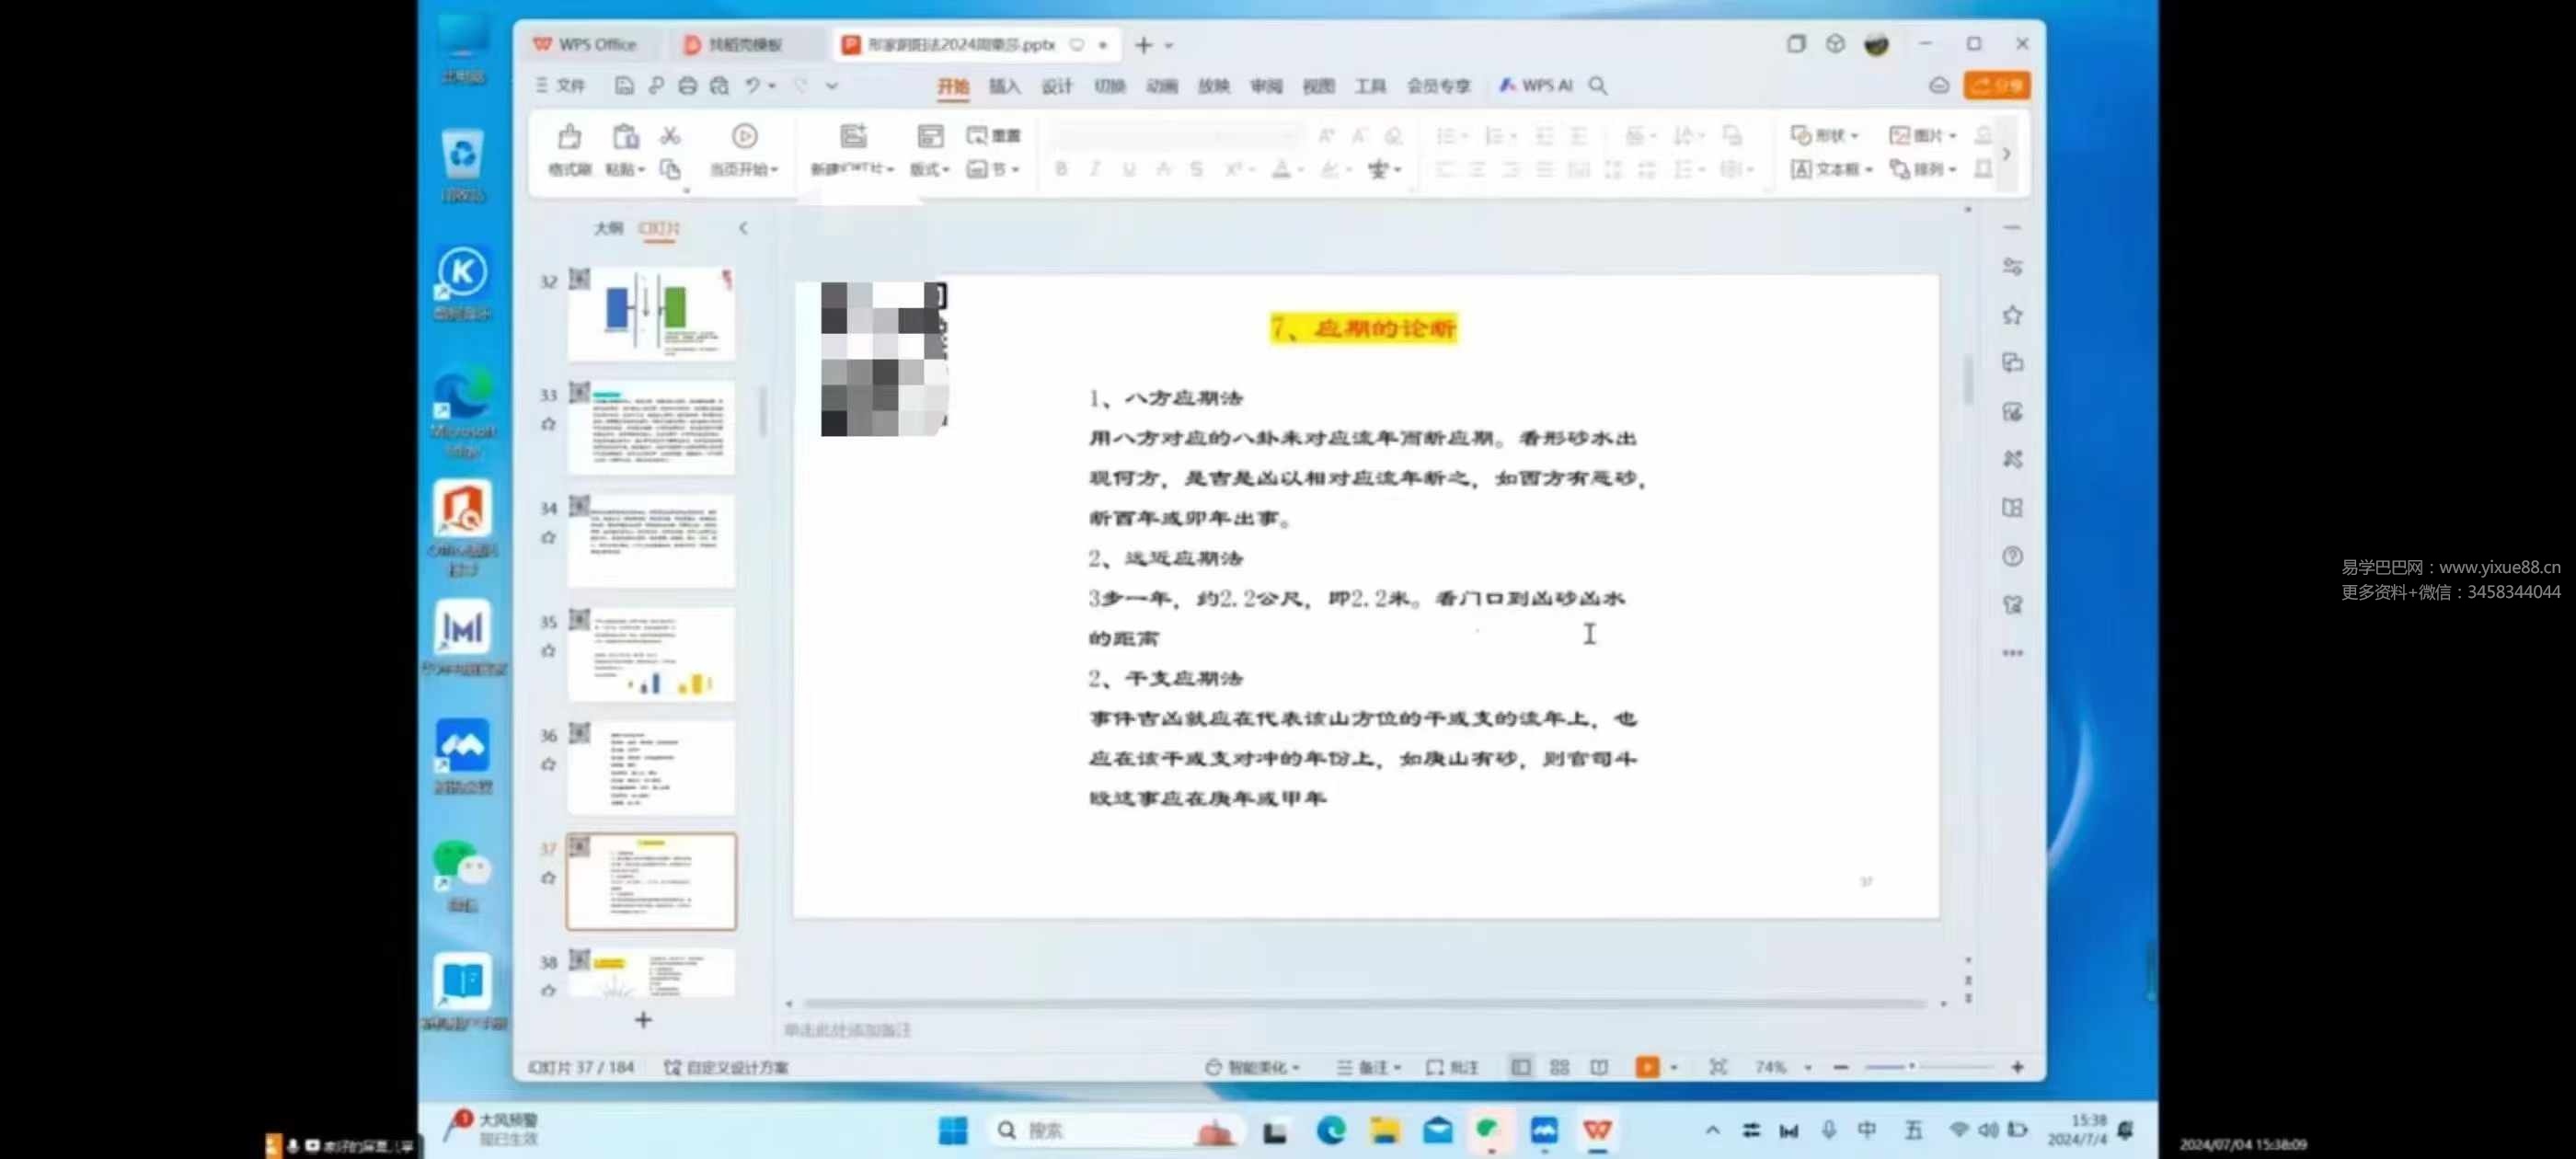Click the Cut icon in the ribbon

pyautogui.click(x=670, y=135)
